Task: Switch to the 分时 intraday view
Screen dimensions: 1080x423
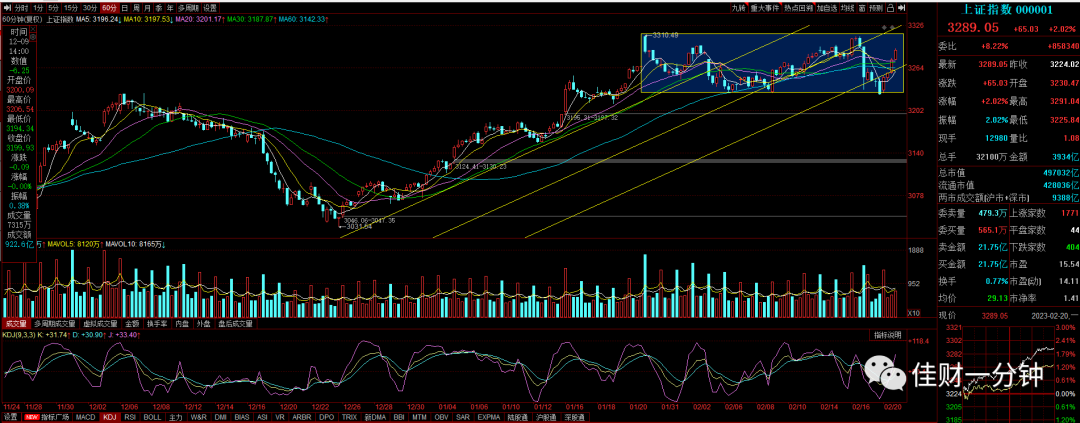Action: (21, 8)
